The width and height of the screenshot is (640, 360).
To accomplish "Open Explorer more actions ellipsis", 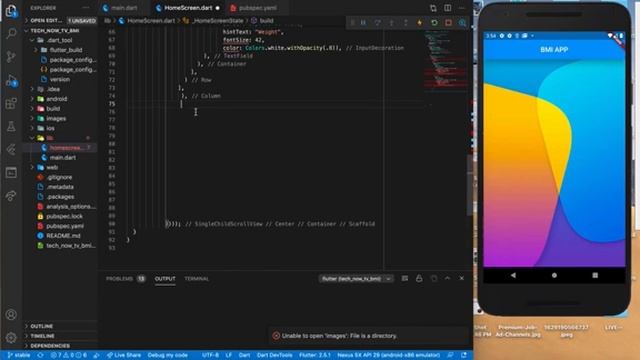I will click(x=86, y=8).
